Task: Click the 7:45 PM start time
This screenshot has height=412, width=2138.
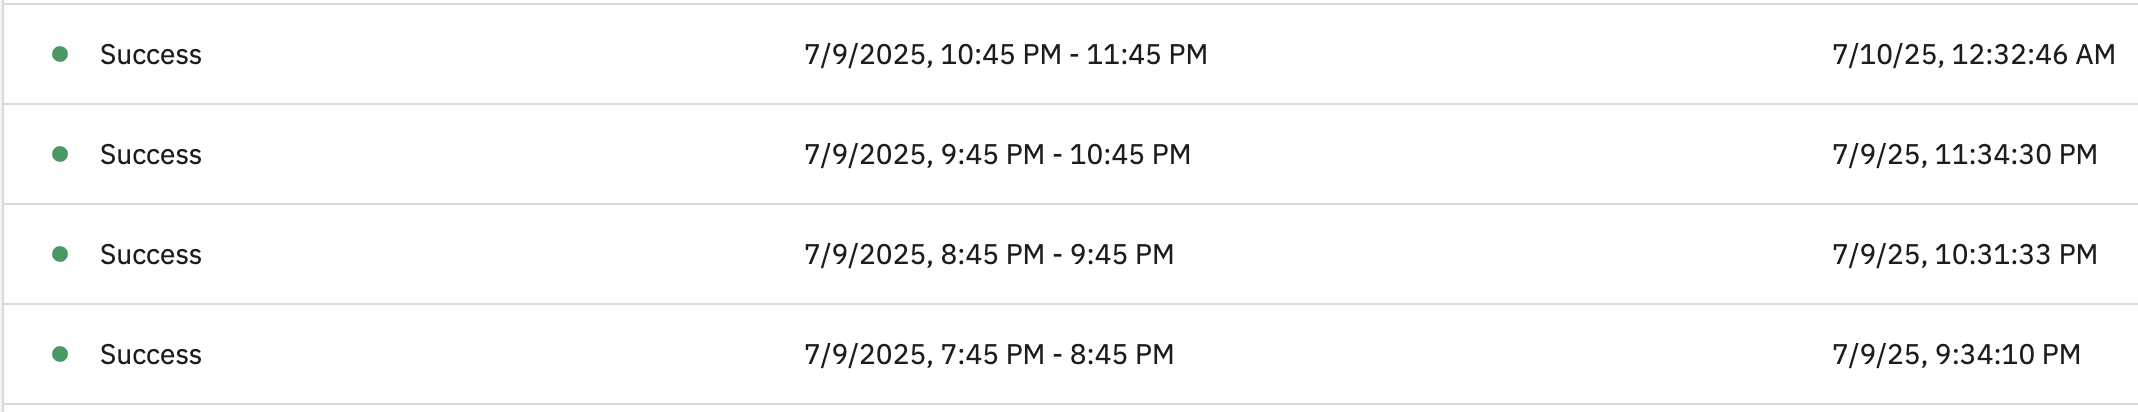Action: click(993, 354)
